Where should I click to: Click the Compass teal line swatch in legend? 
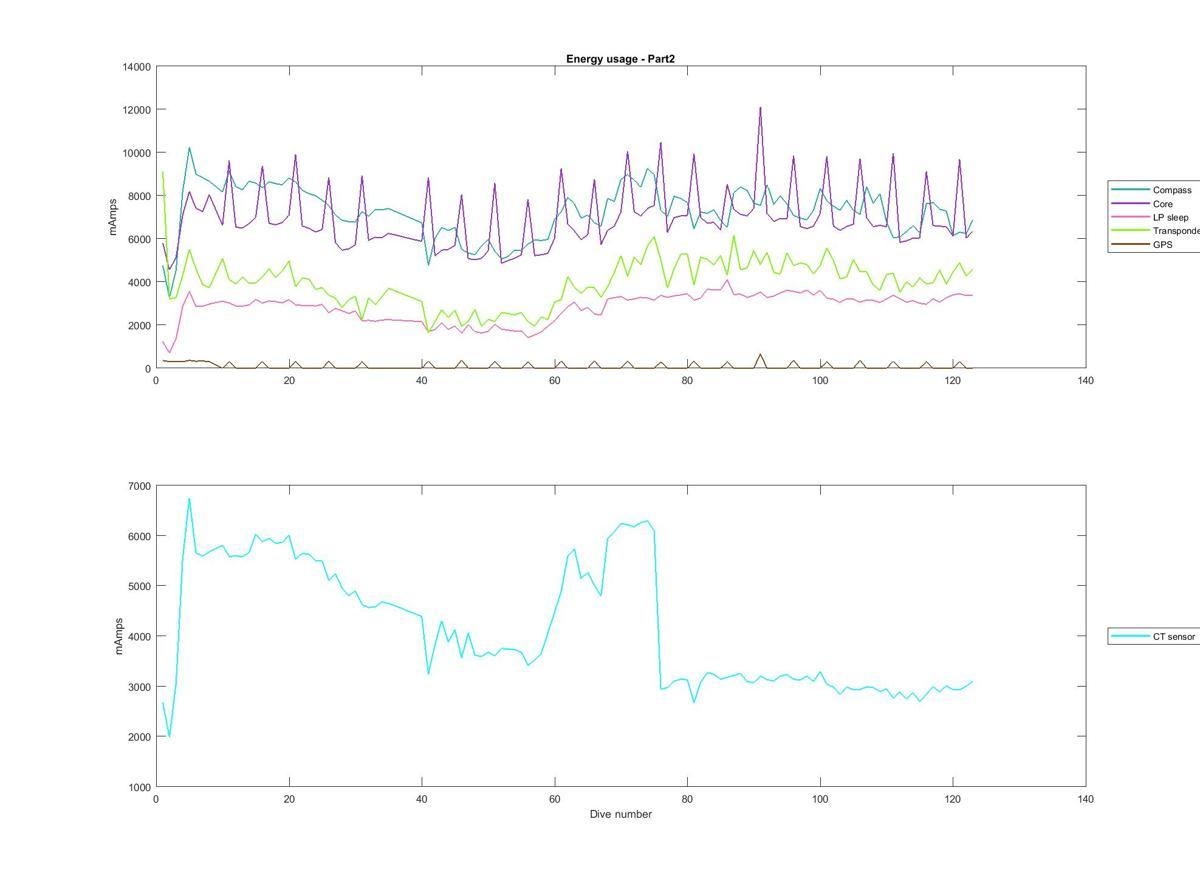(1130, 190)
